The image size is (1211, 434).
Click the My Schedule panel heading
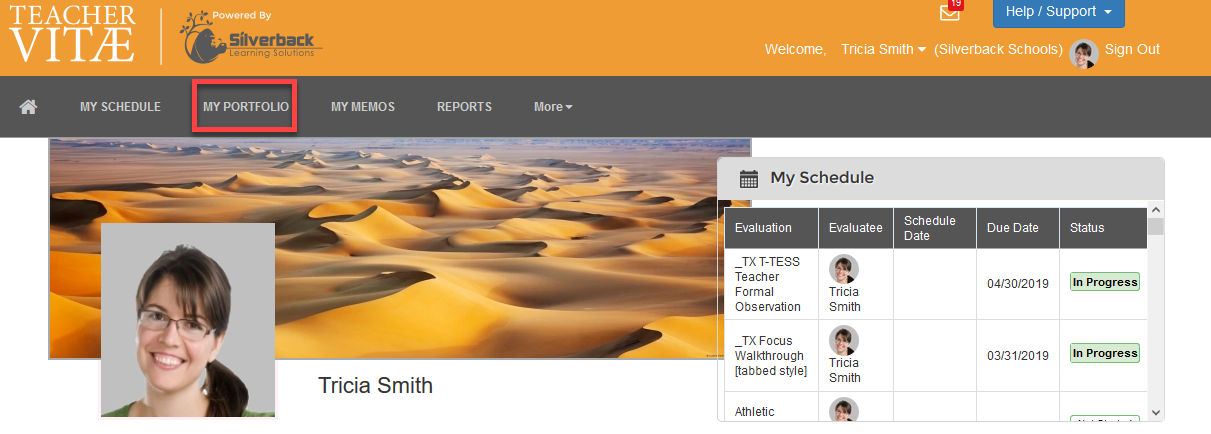point(822,178)
